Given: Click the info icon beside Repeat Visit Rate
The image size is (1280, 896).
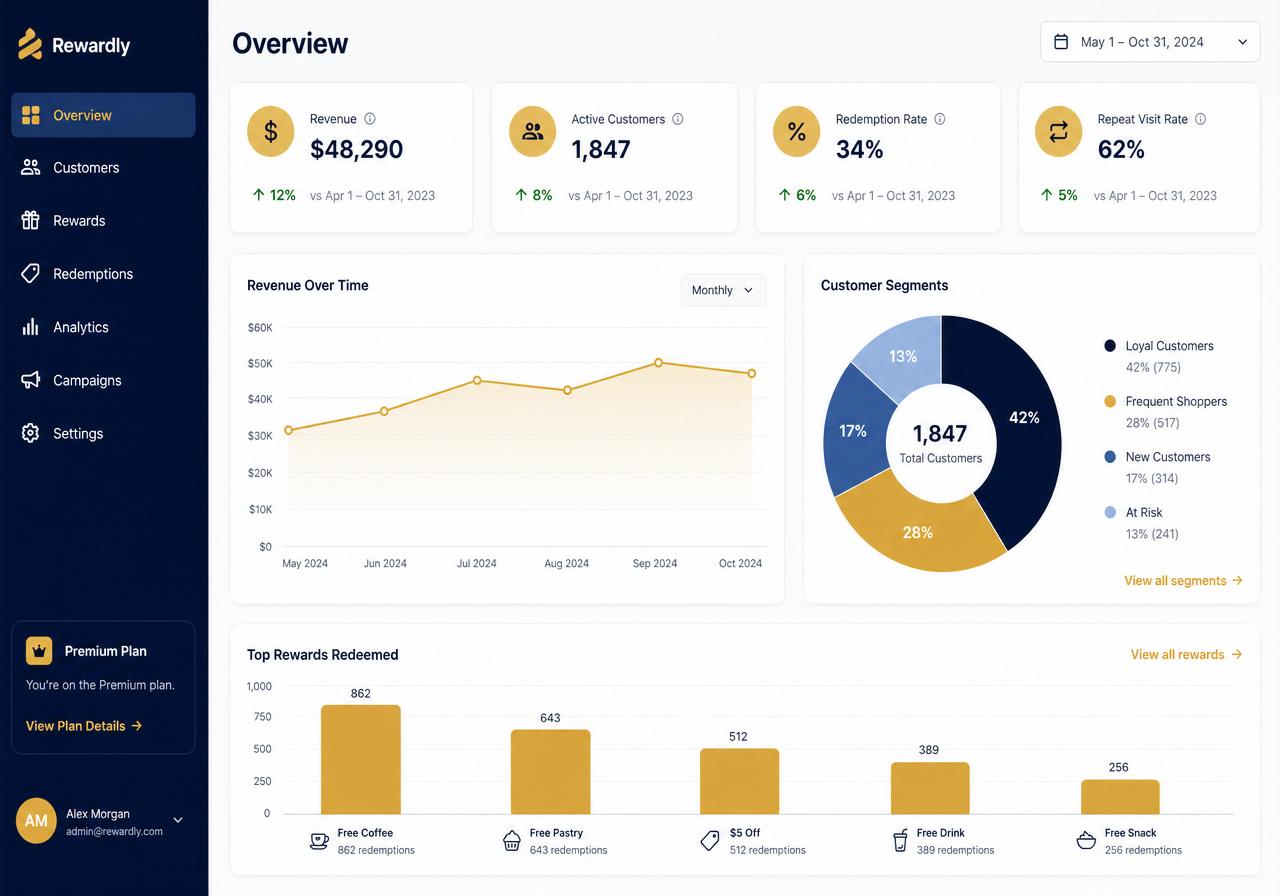Looking at the screenshot, I should click(1201, 119).
